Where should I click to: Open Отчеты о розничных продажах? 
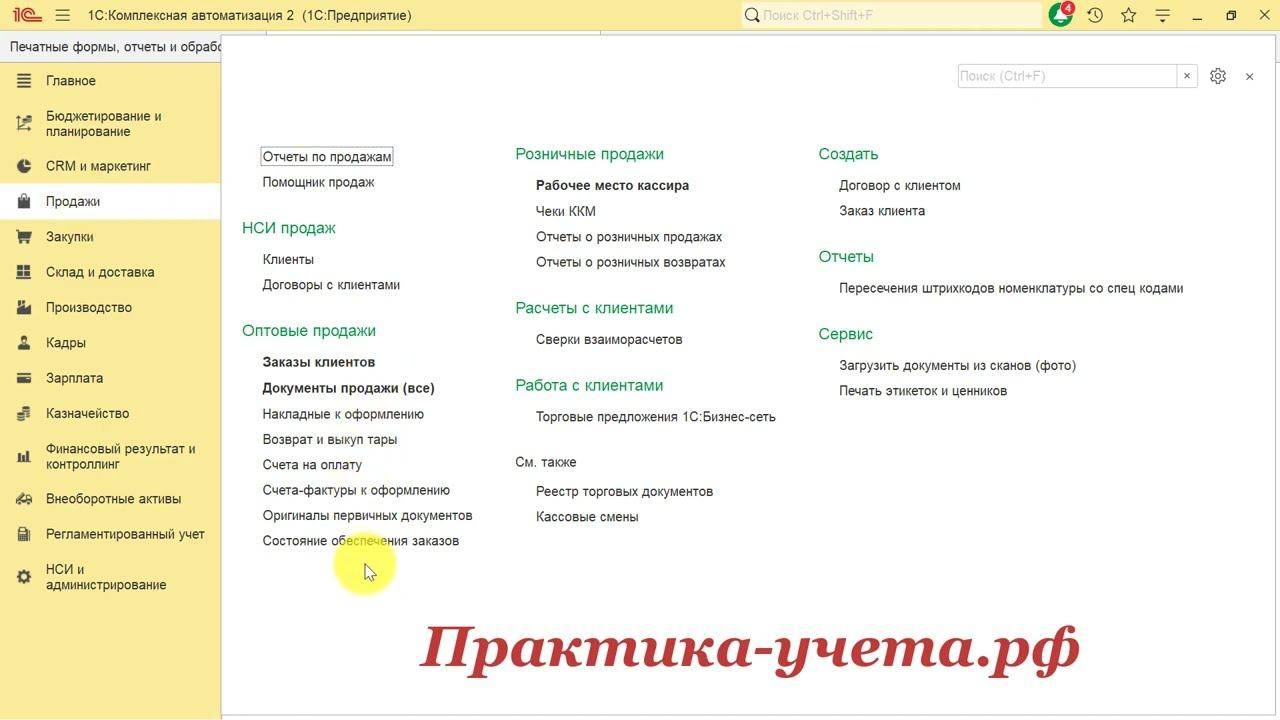coord(629,237)
